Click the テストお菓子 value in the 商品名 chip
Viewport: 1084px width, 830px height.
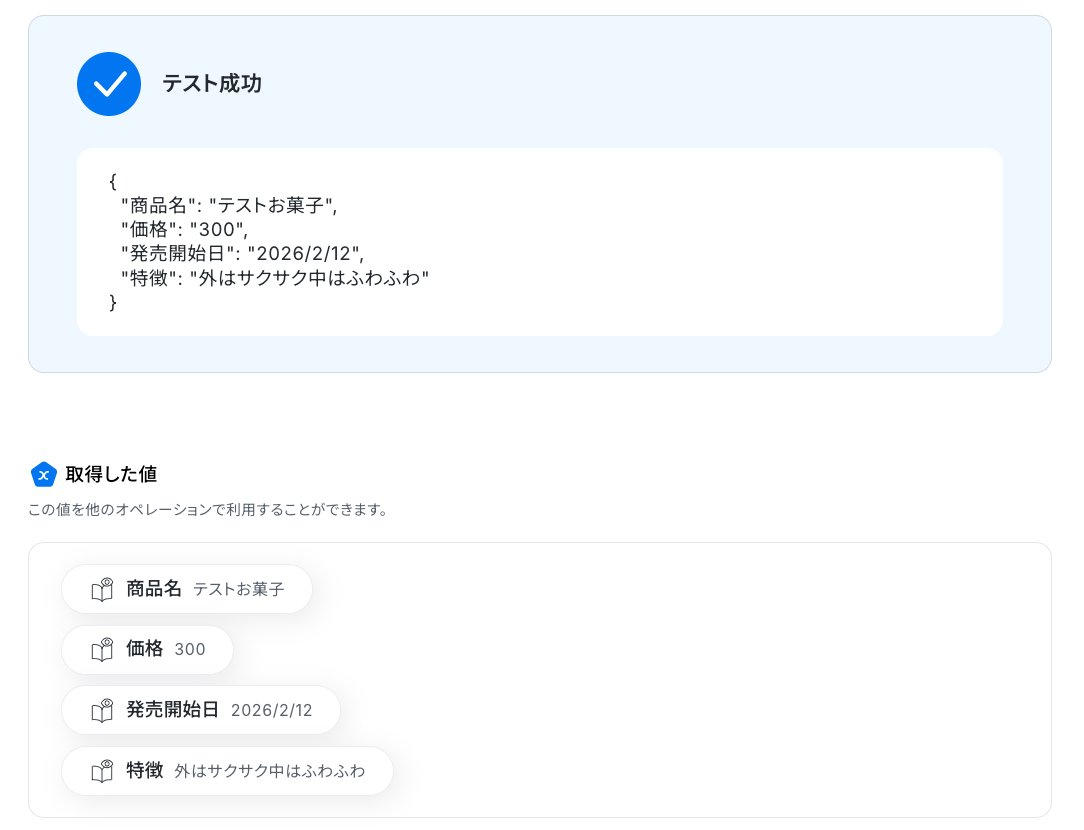click(239, 590)
